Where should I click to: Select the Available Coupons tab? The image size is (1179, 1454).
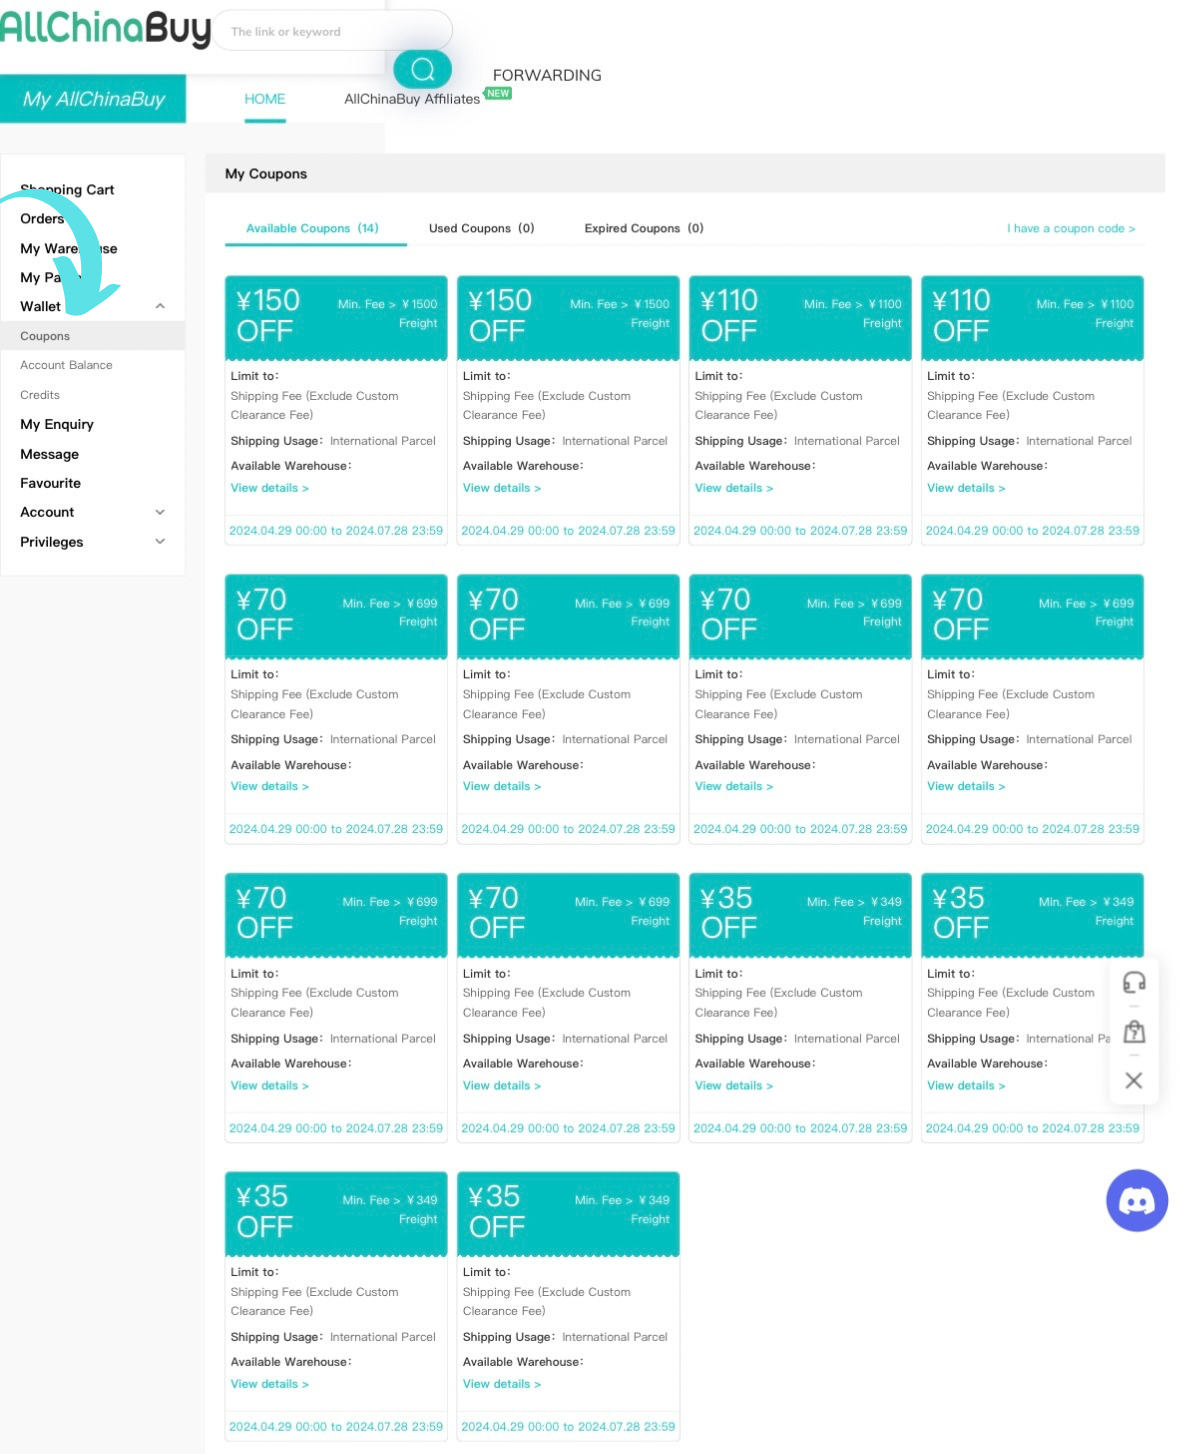point(312,228)
